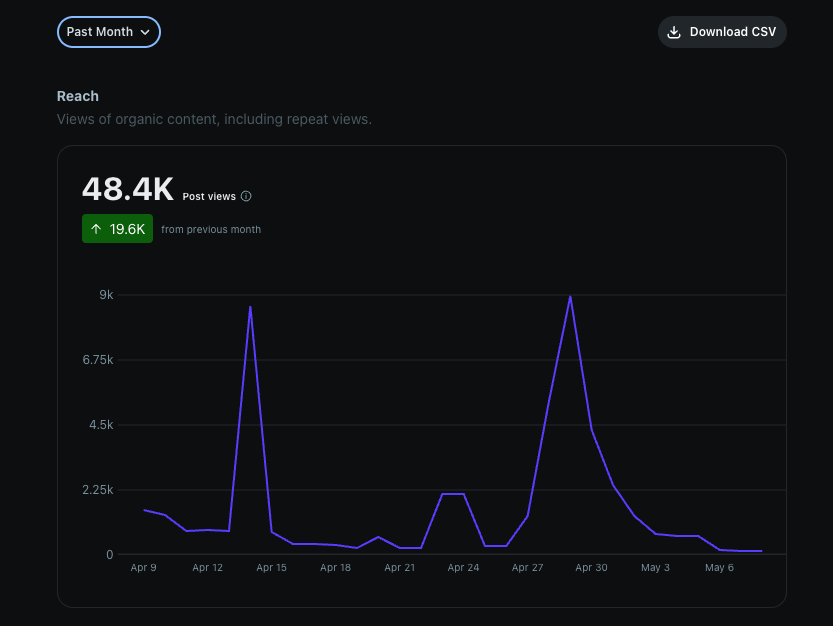Click the chevron in the Past Month button
Screen dimensions: 833x626
coord(145,32)
